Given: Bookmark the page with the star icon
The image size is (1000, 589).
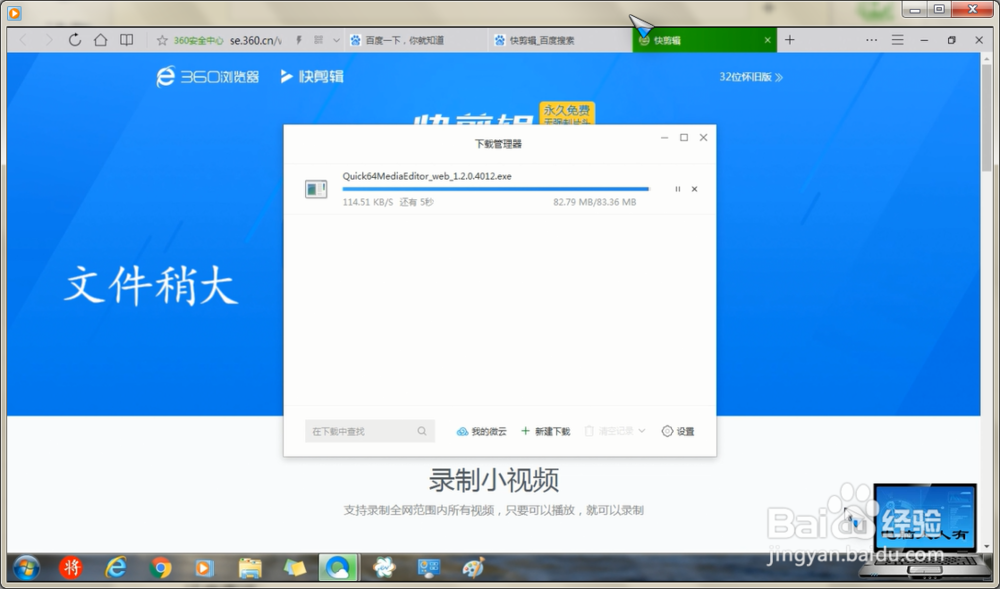Looking at the screenshot, I should pos(162,40).
